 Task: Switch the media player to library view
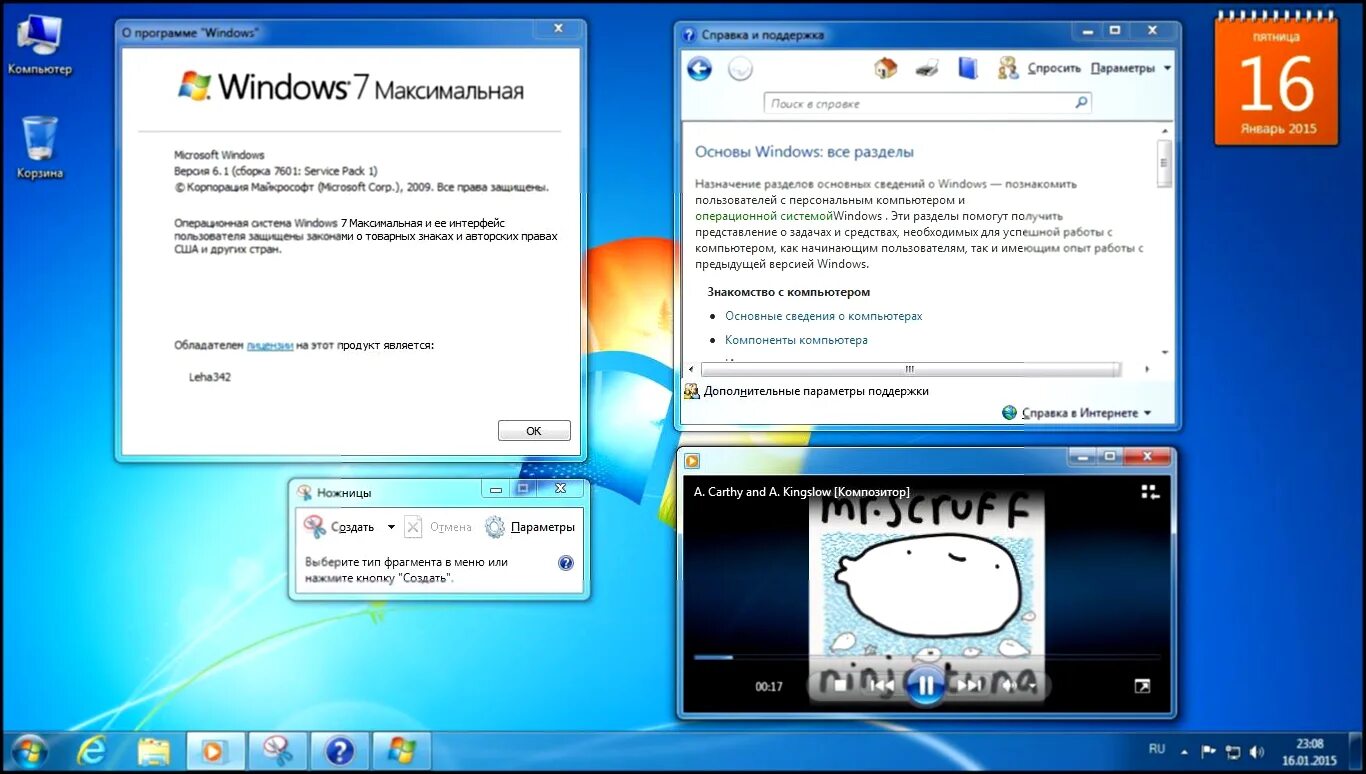point(1150,492)
